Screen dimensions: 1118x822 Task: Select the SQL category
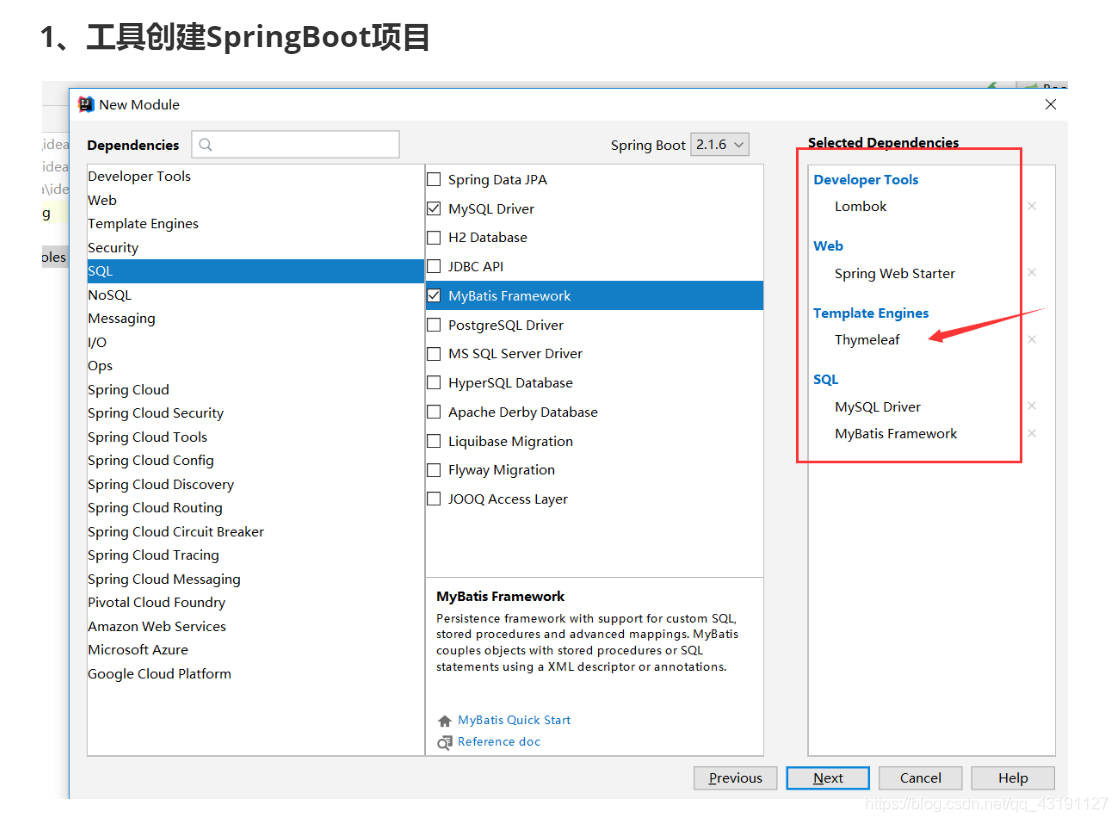click(x=255, y=271)
